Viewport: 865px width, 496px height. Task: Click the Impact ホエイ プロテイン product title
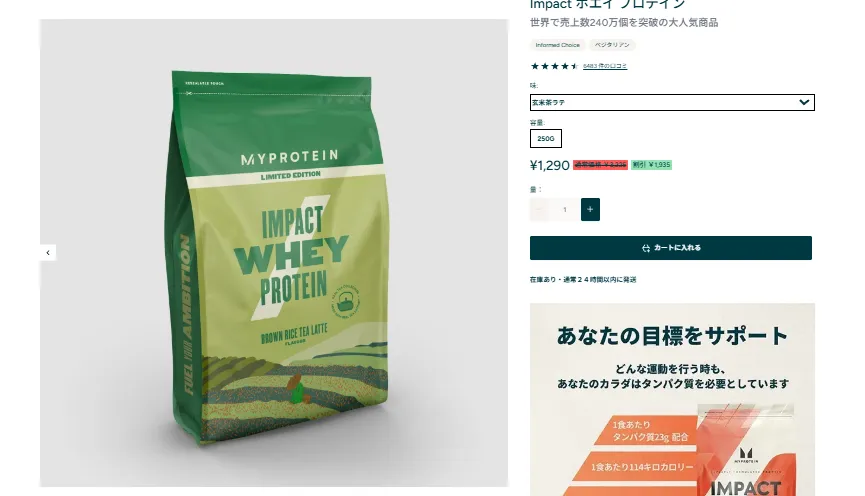[x=607, y=4]
